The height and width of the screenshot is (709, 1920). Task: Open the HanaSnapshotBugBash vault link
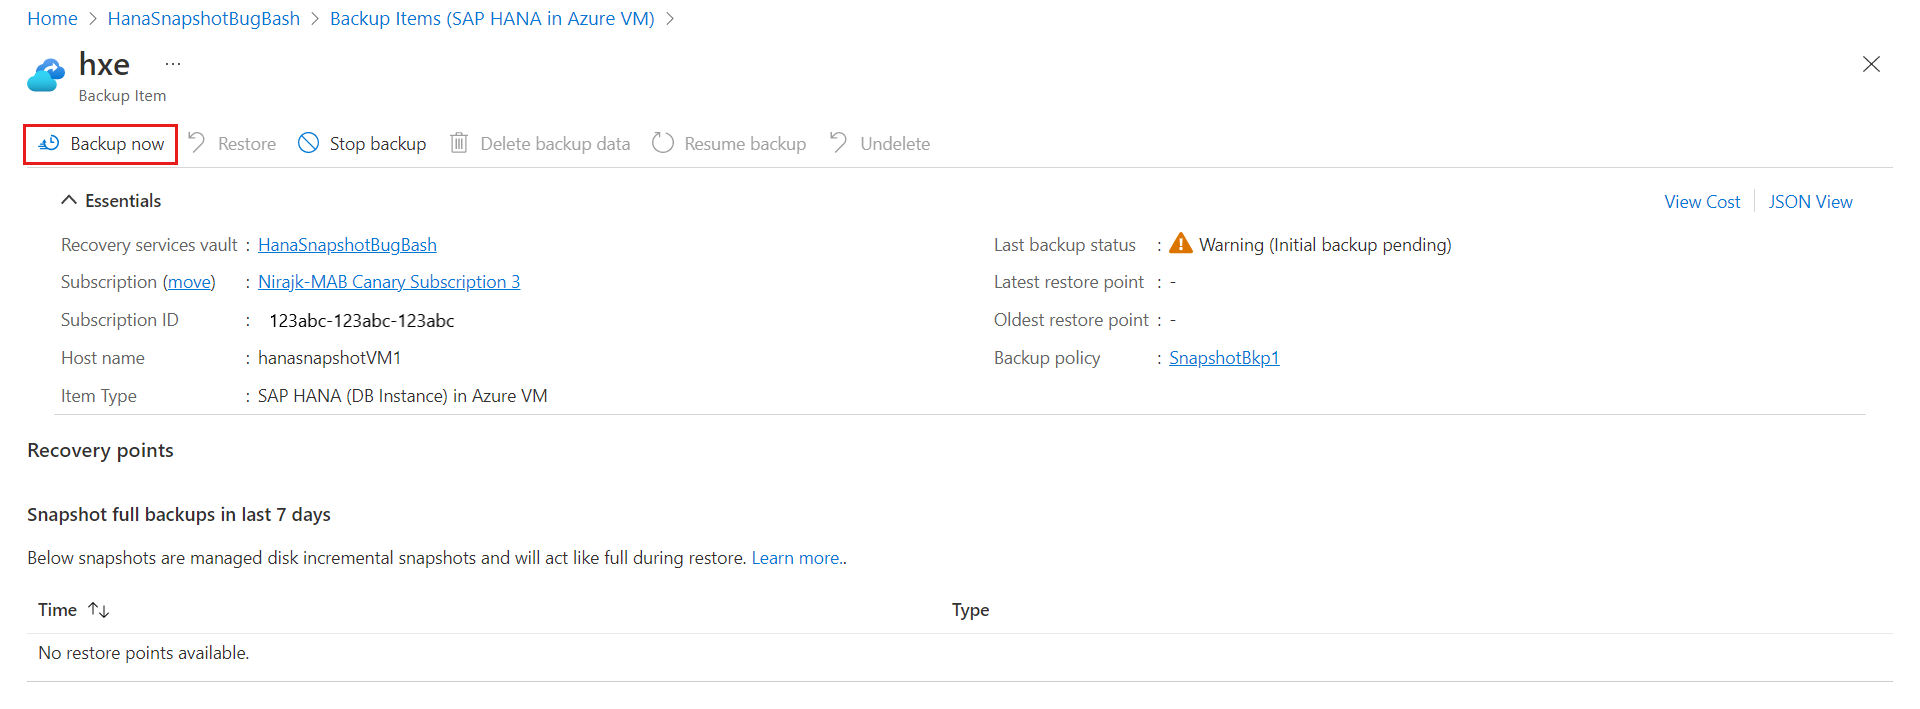[x=347, y=245]
